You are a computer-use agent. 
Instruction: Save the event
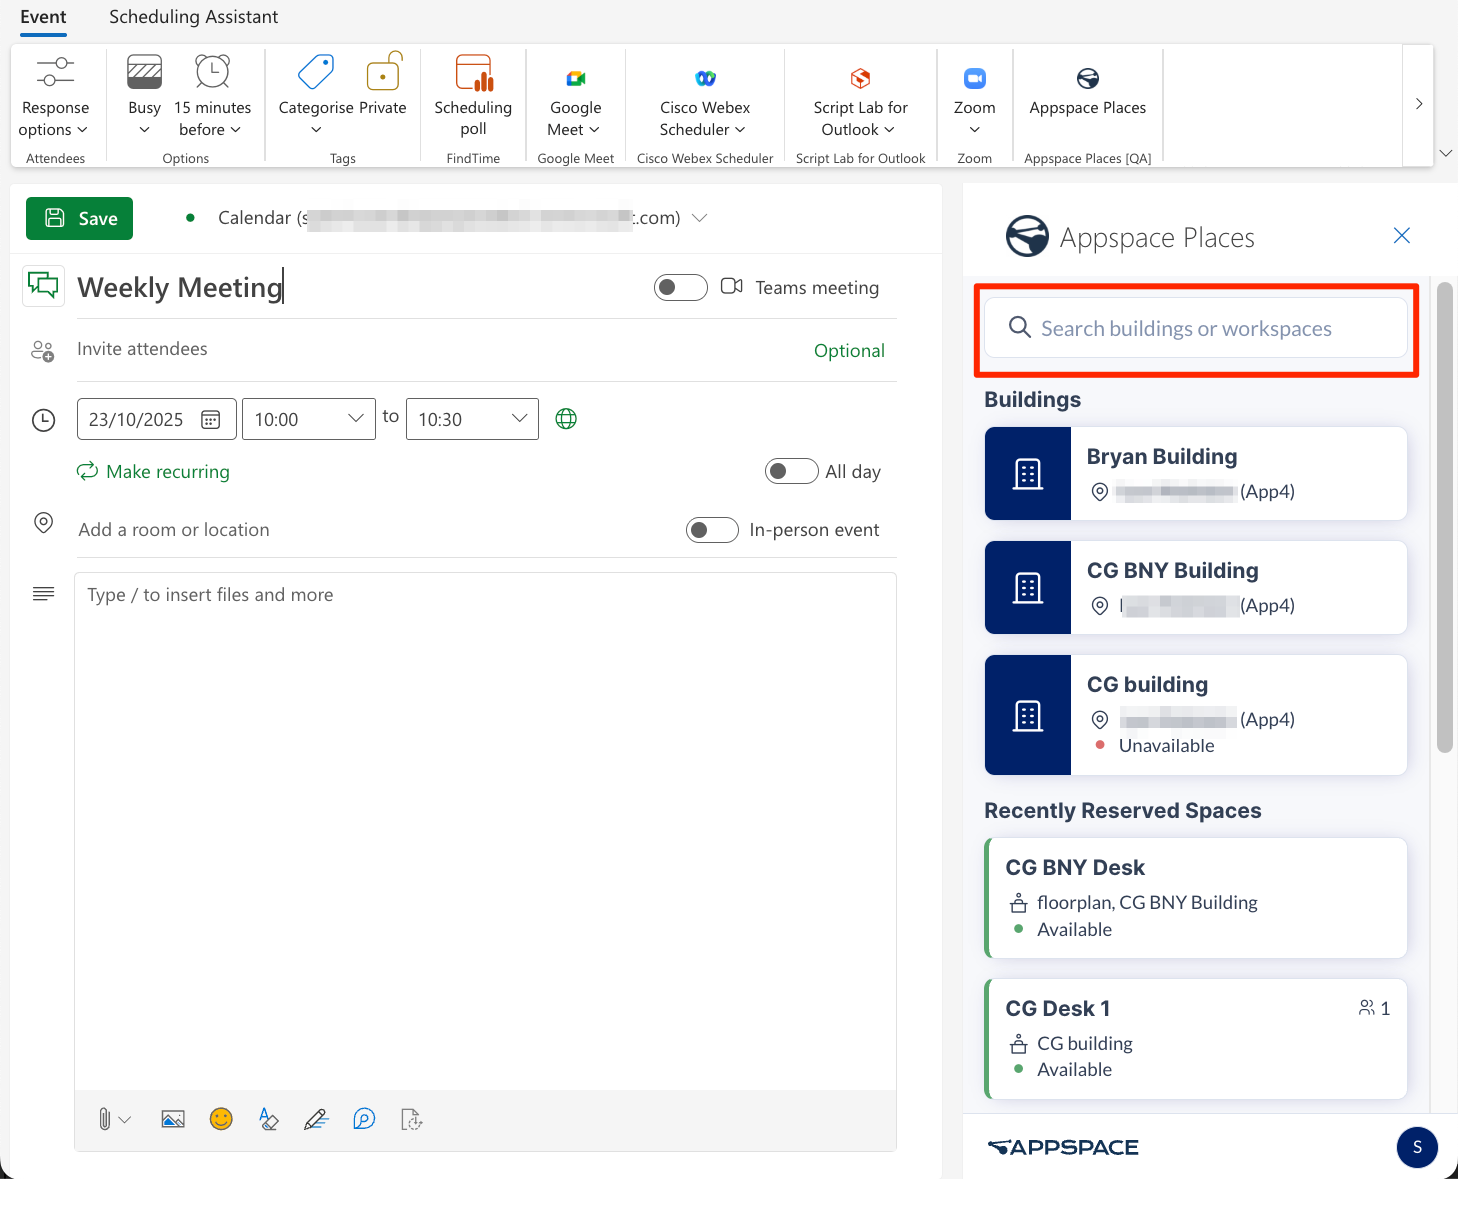(x=79, y=218)
